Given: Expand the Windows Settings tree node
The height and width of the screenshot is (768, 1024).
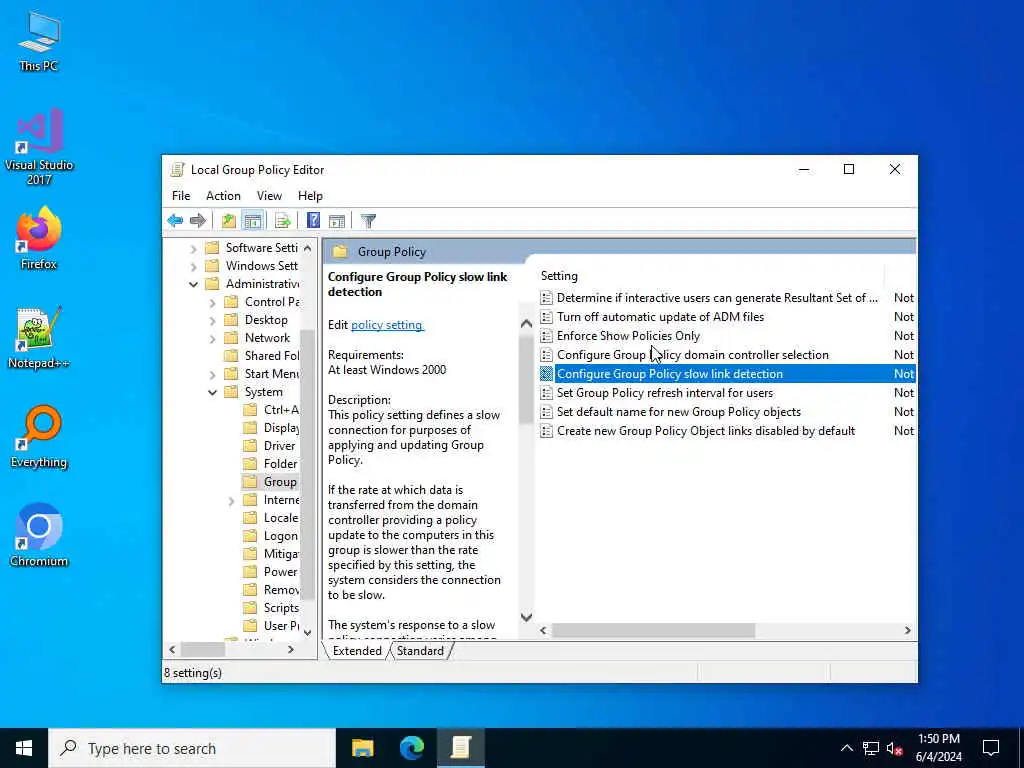Looking at the screenshot, I should point(193,266).
